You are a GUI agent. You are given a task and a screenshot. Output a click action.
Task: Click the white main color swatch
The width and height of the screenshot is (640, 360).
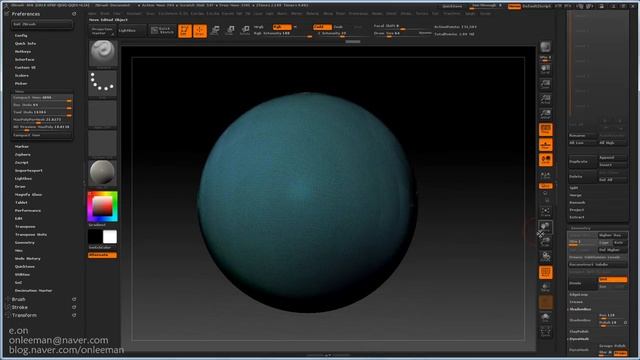[110, 237]
